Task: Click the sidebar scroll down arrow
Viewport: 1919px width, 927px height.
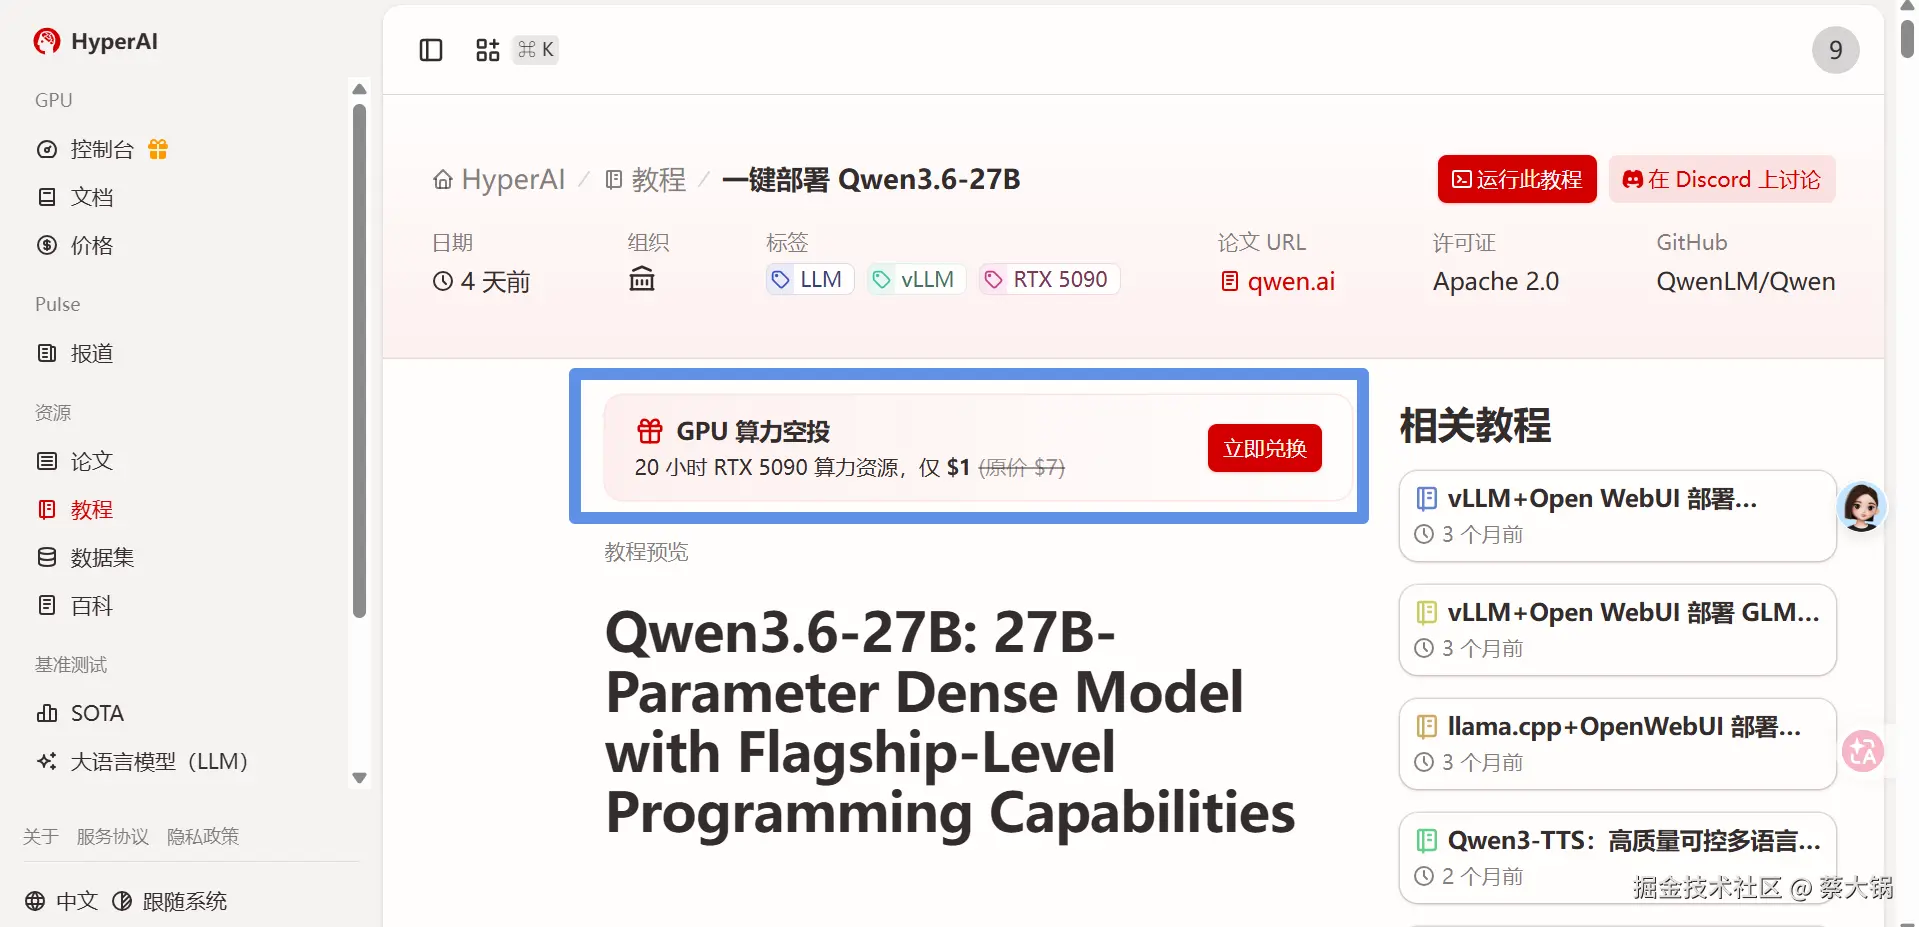Action: pos(360,778)
